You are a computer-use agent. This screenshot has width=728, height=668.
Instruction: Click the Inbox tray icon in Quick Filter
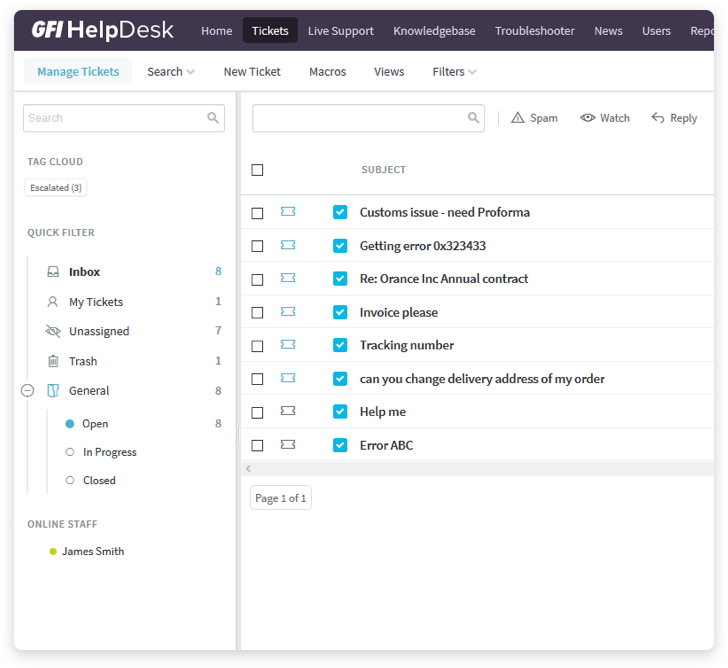tap(53, 272)
